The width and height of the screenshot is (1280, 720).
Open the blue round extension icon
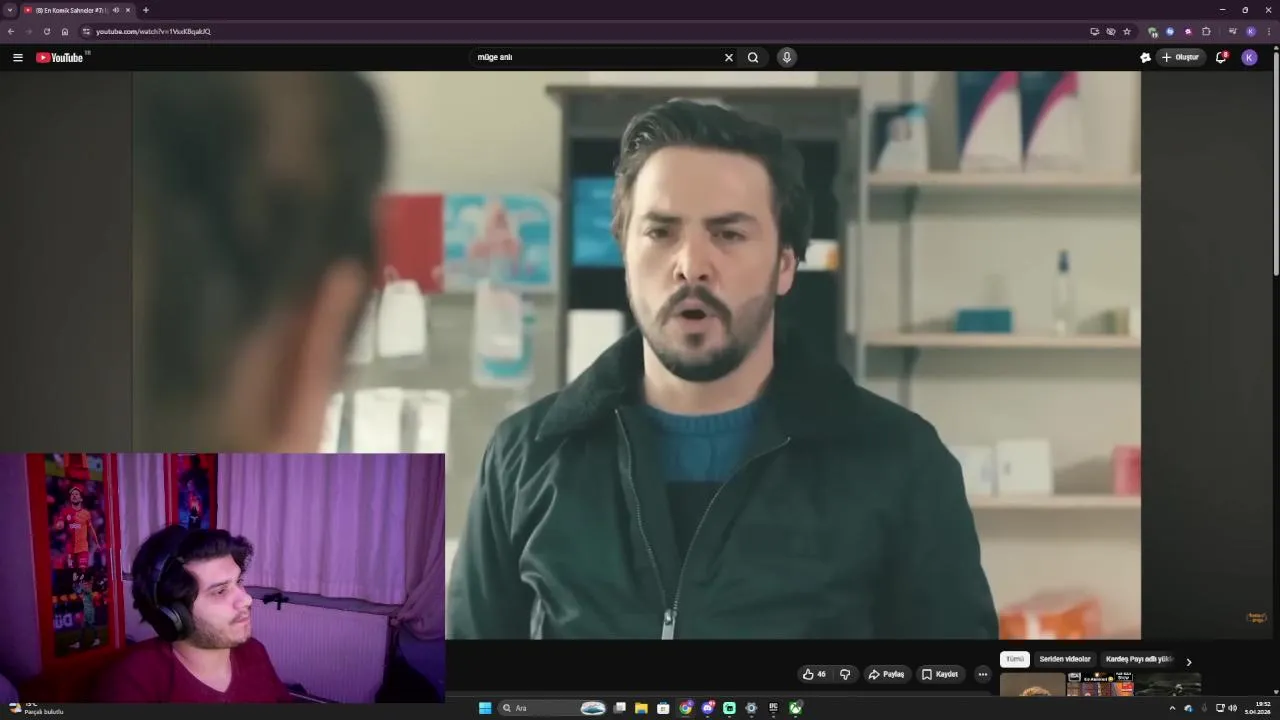[1170, 32]
